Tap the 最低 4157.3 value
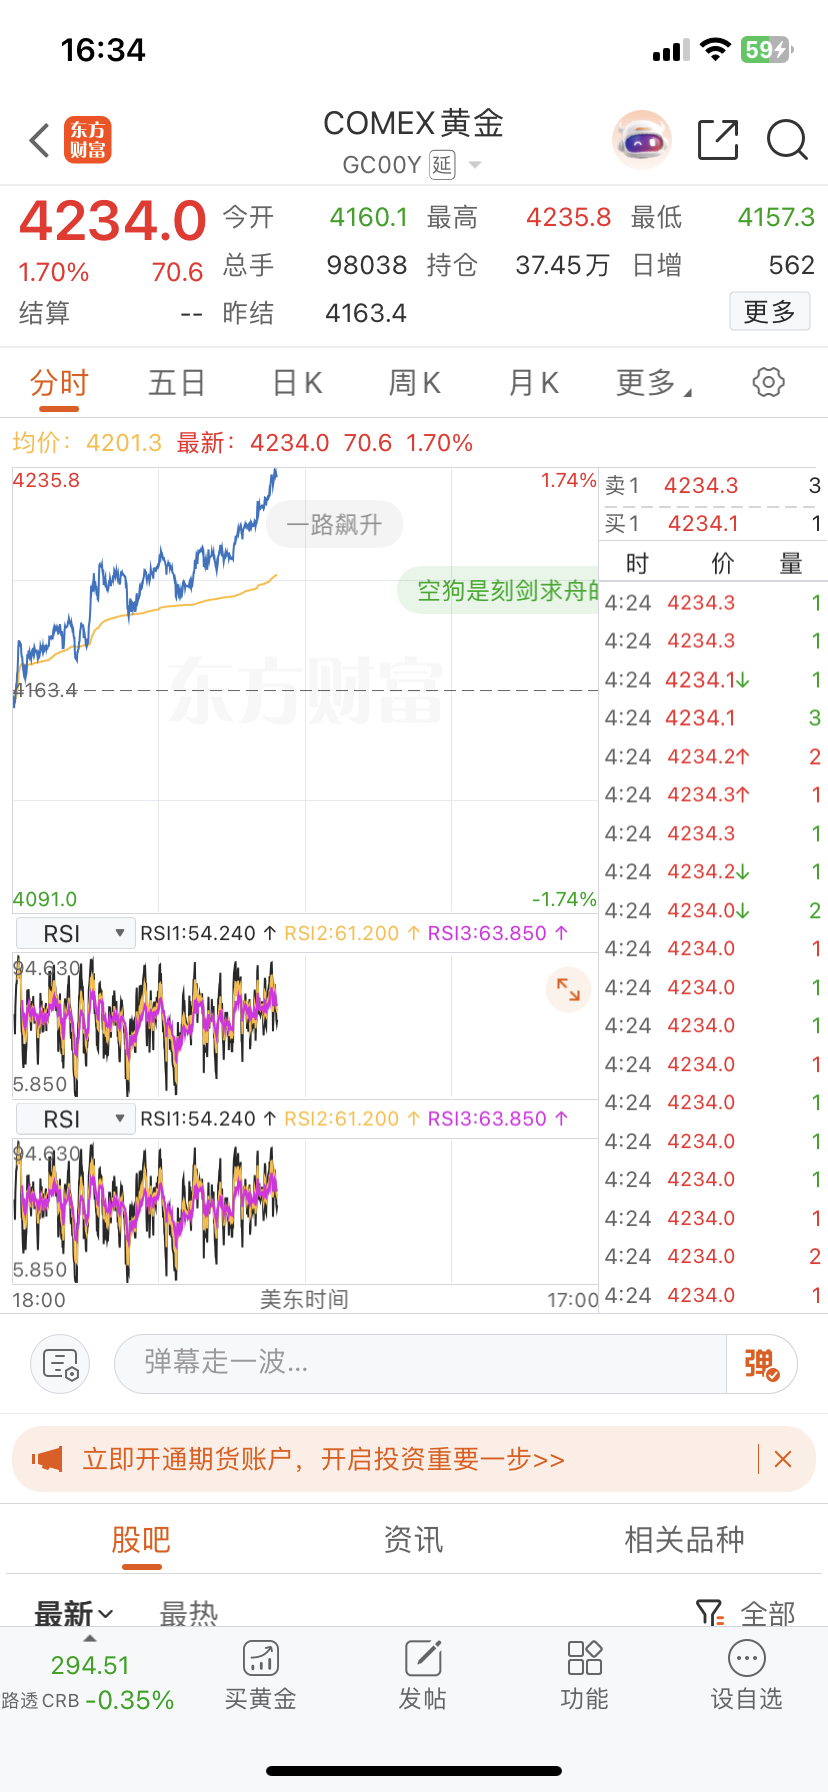Screen dimensions: 828x1792 (776, 217)
